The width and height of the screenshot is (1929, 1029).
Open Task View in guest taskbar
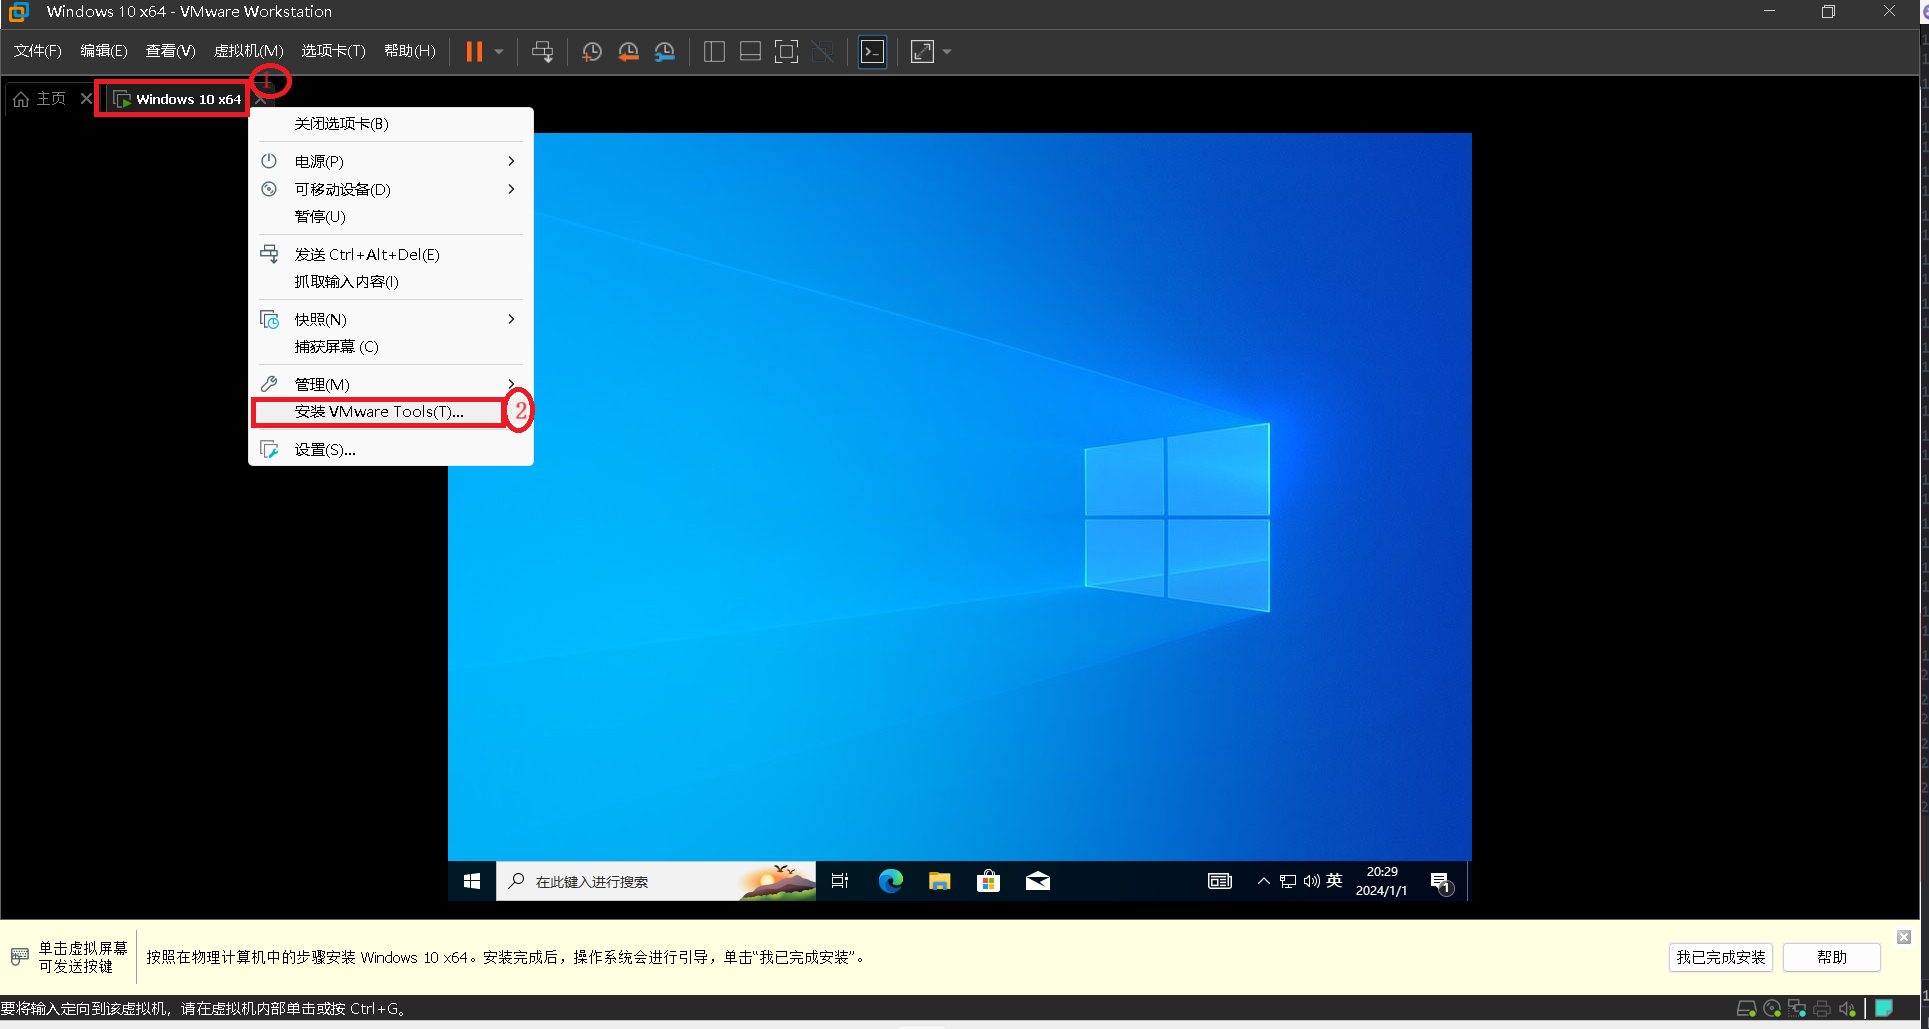(840, 881)
